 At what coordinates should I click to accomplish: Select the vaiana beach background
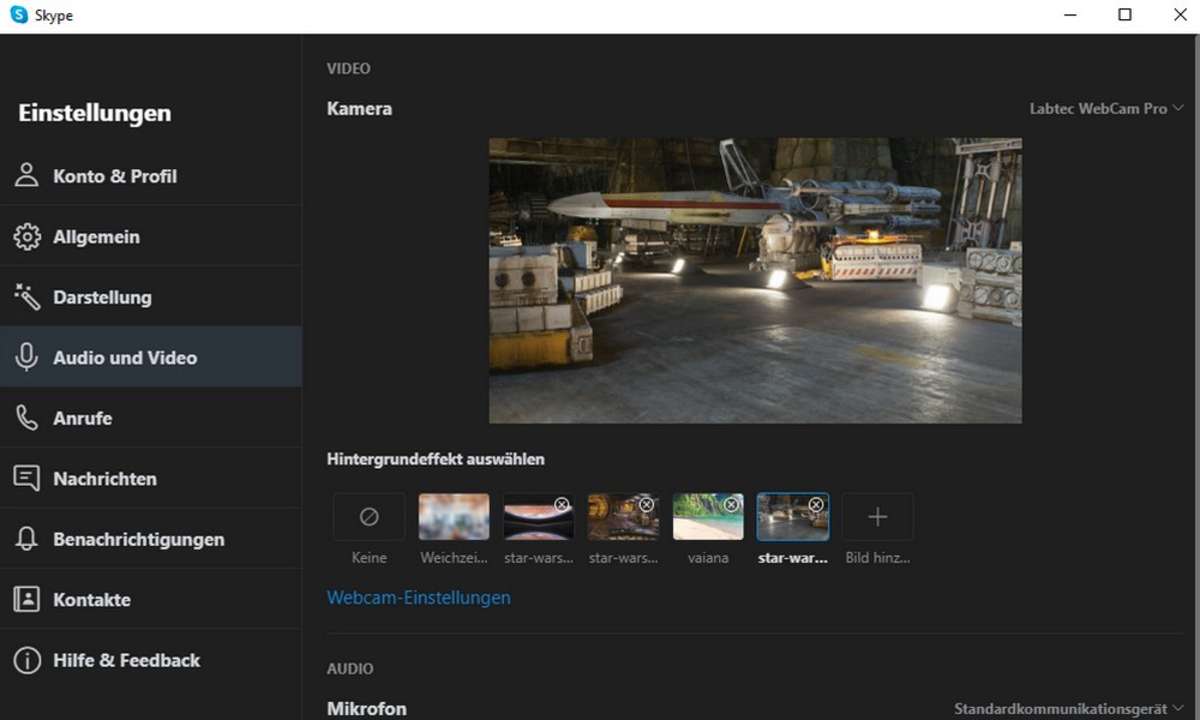[x=708, y=517]
